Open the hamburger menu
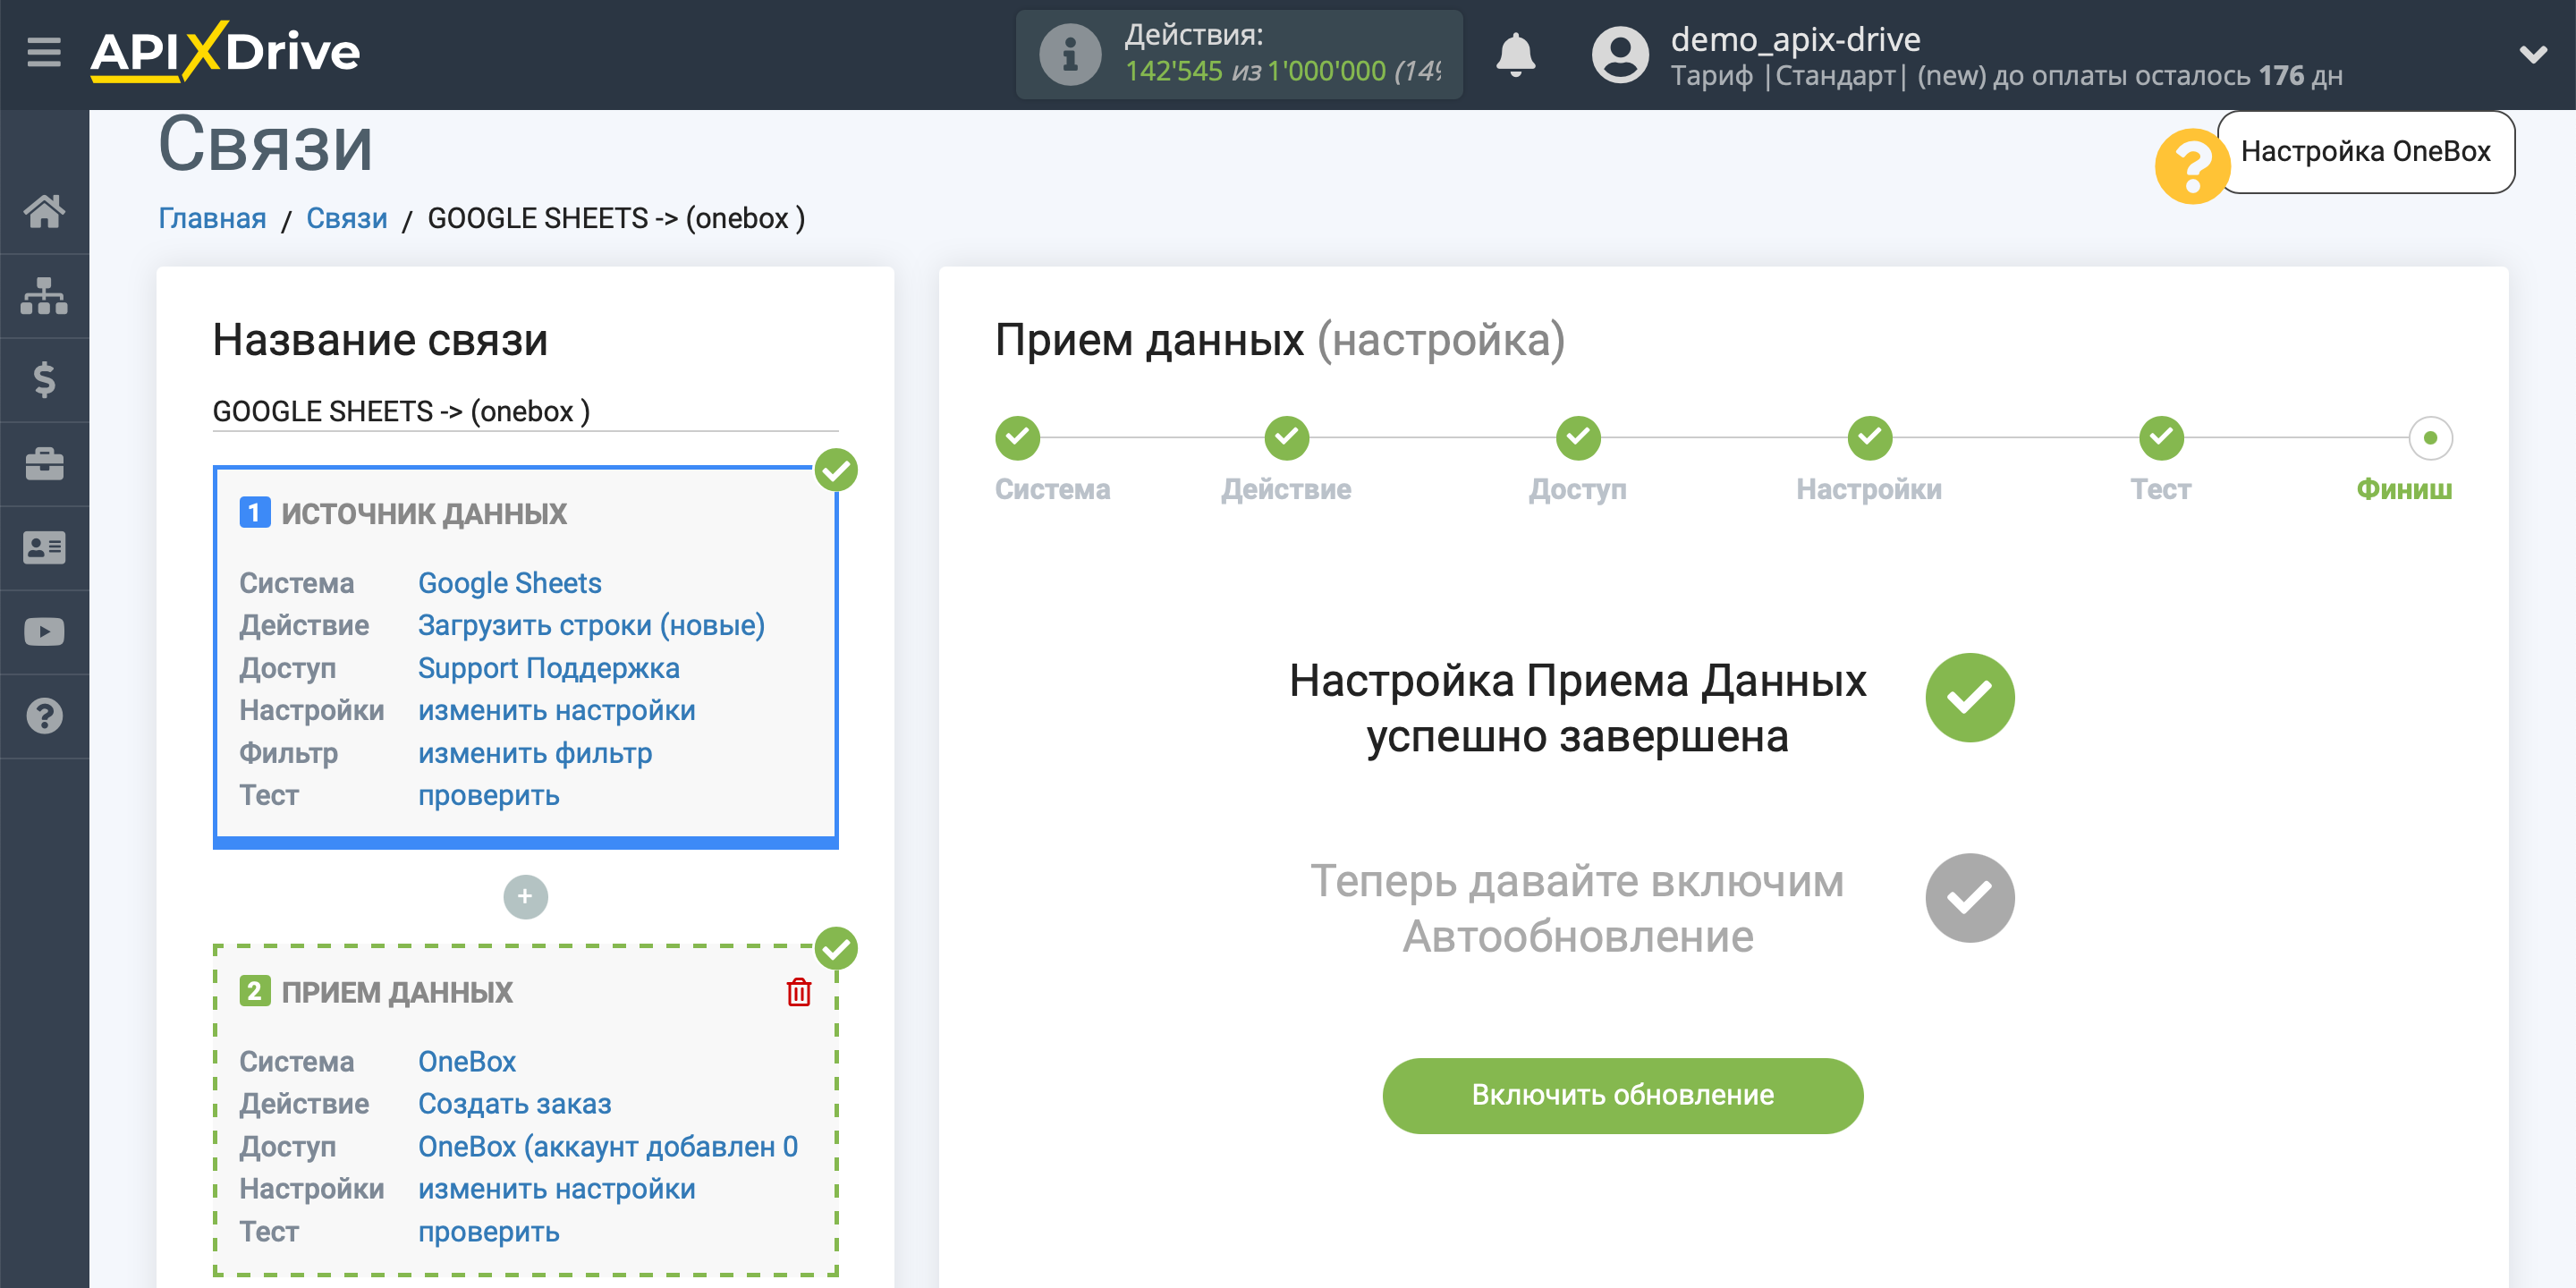Screen dimensions: 2576x1288 pyautogui.click(x=44, y=51)
